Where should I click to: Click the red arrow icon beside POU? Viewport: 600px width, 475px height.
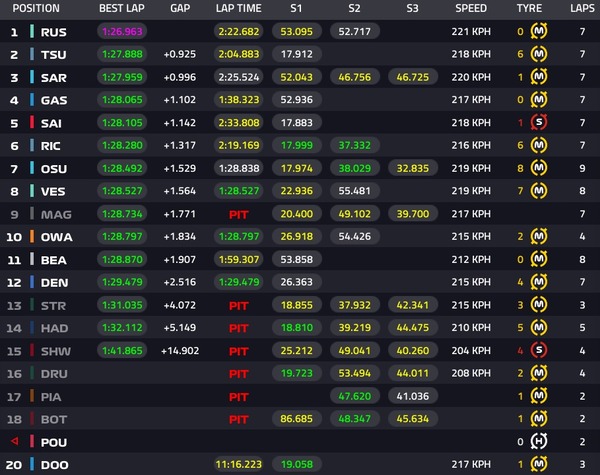[15, 441]
